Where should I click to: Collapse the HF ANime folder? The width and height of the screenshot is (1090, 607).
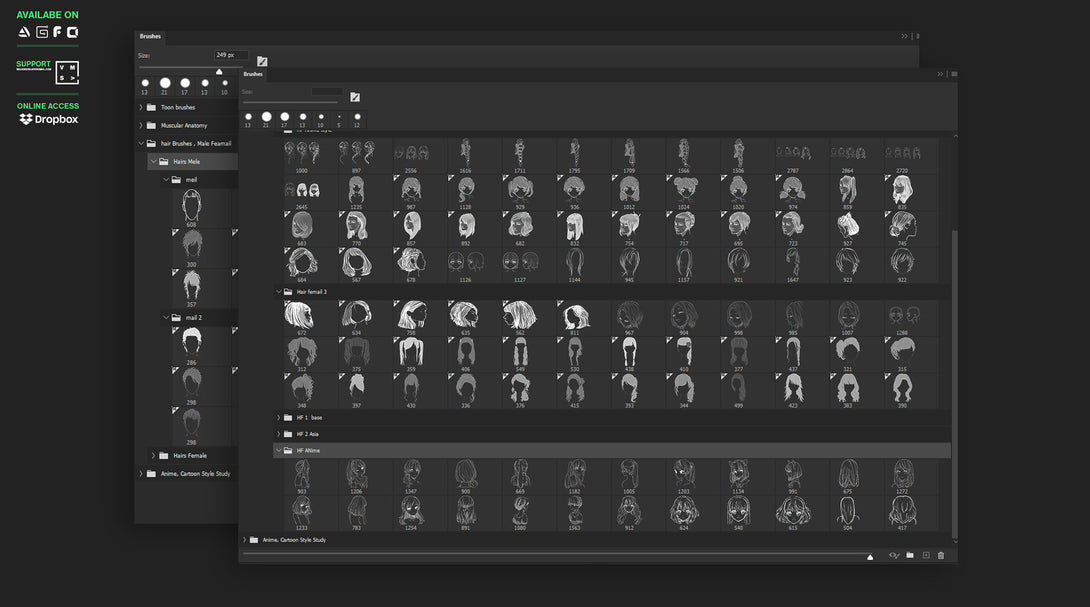coord(279,451)
